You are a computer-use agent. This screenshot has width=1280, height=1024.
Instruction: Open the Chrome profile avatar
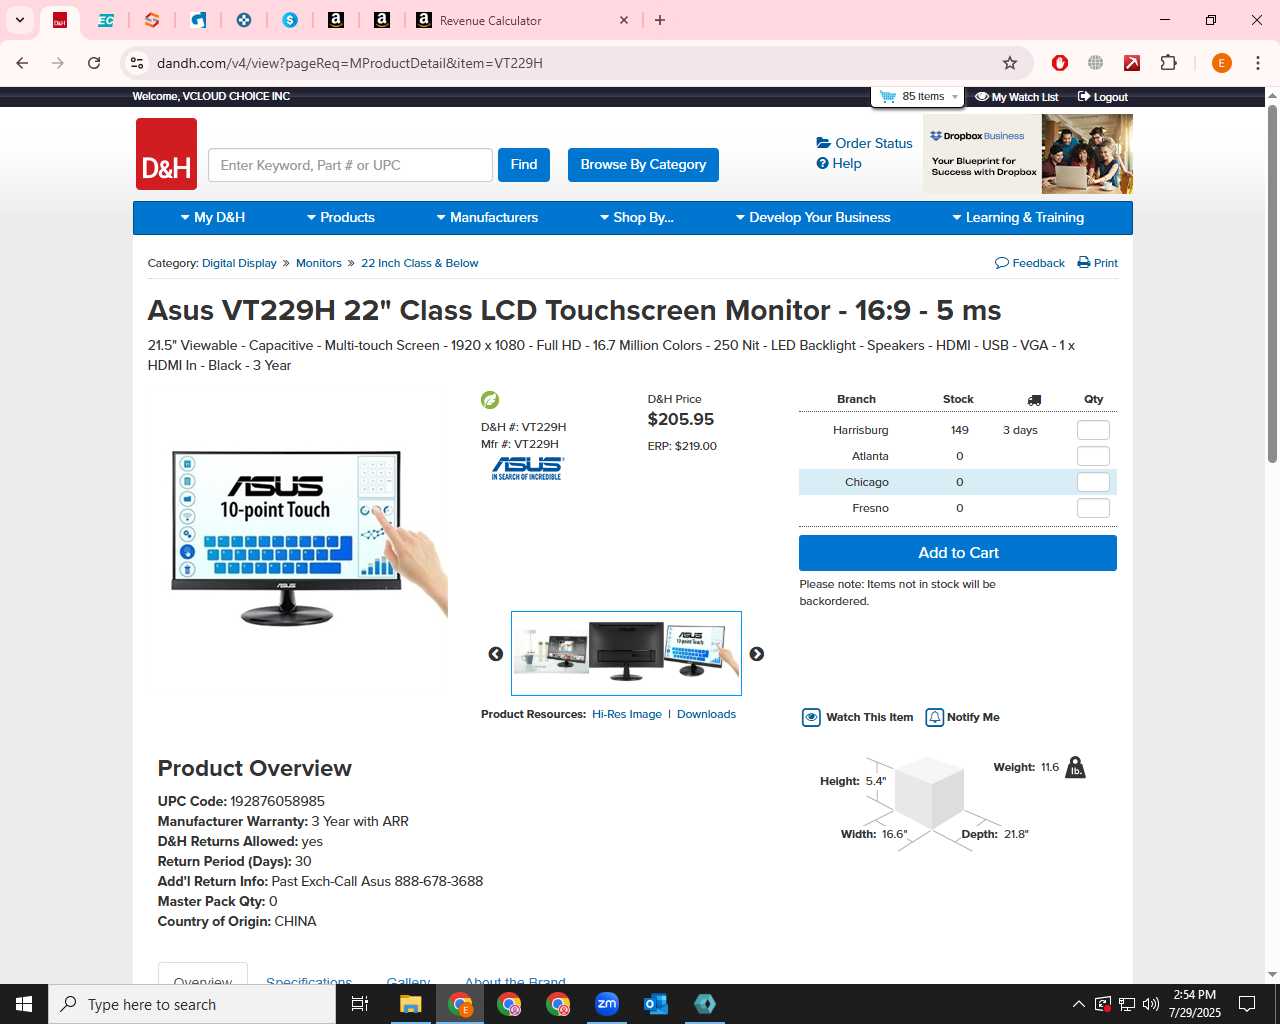(1221, 63)
